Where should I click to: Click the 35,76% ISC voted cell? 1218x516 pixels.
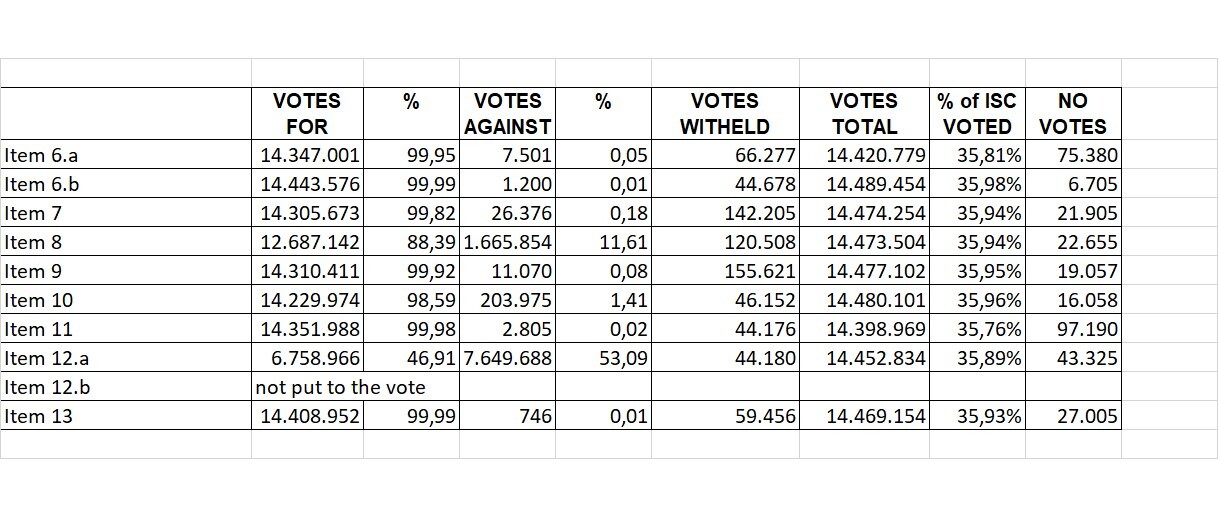tap(990, 330)
